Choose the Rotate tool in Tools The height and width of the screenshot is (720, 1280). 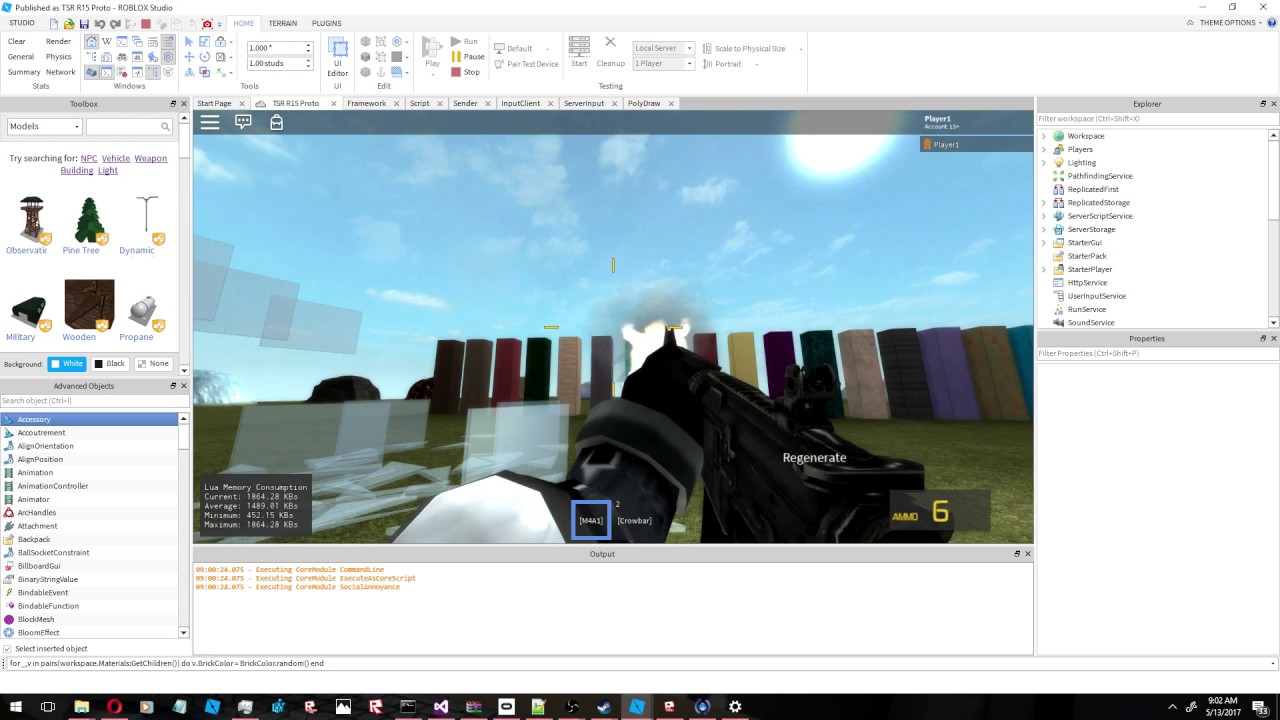click(x=205, y=57)
